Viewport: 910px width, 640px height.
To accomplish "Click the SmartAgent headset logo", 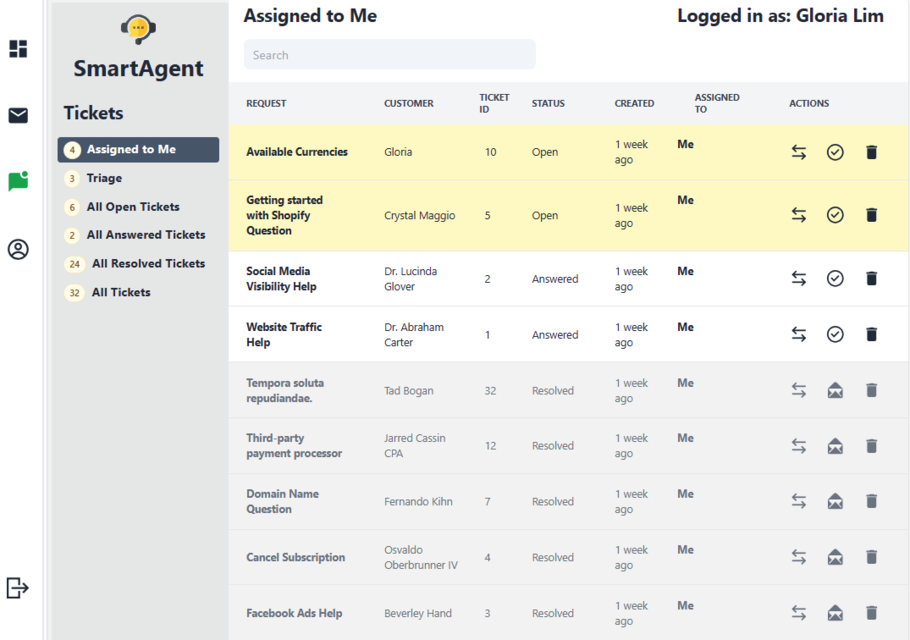I will 138,30.
